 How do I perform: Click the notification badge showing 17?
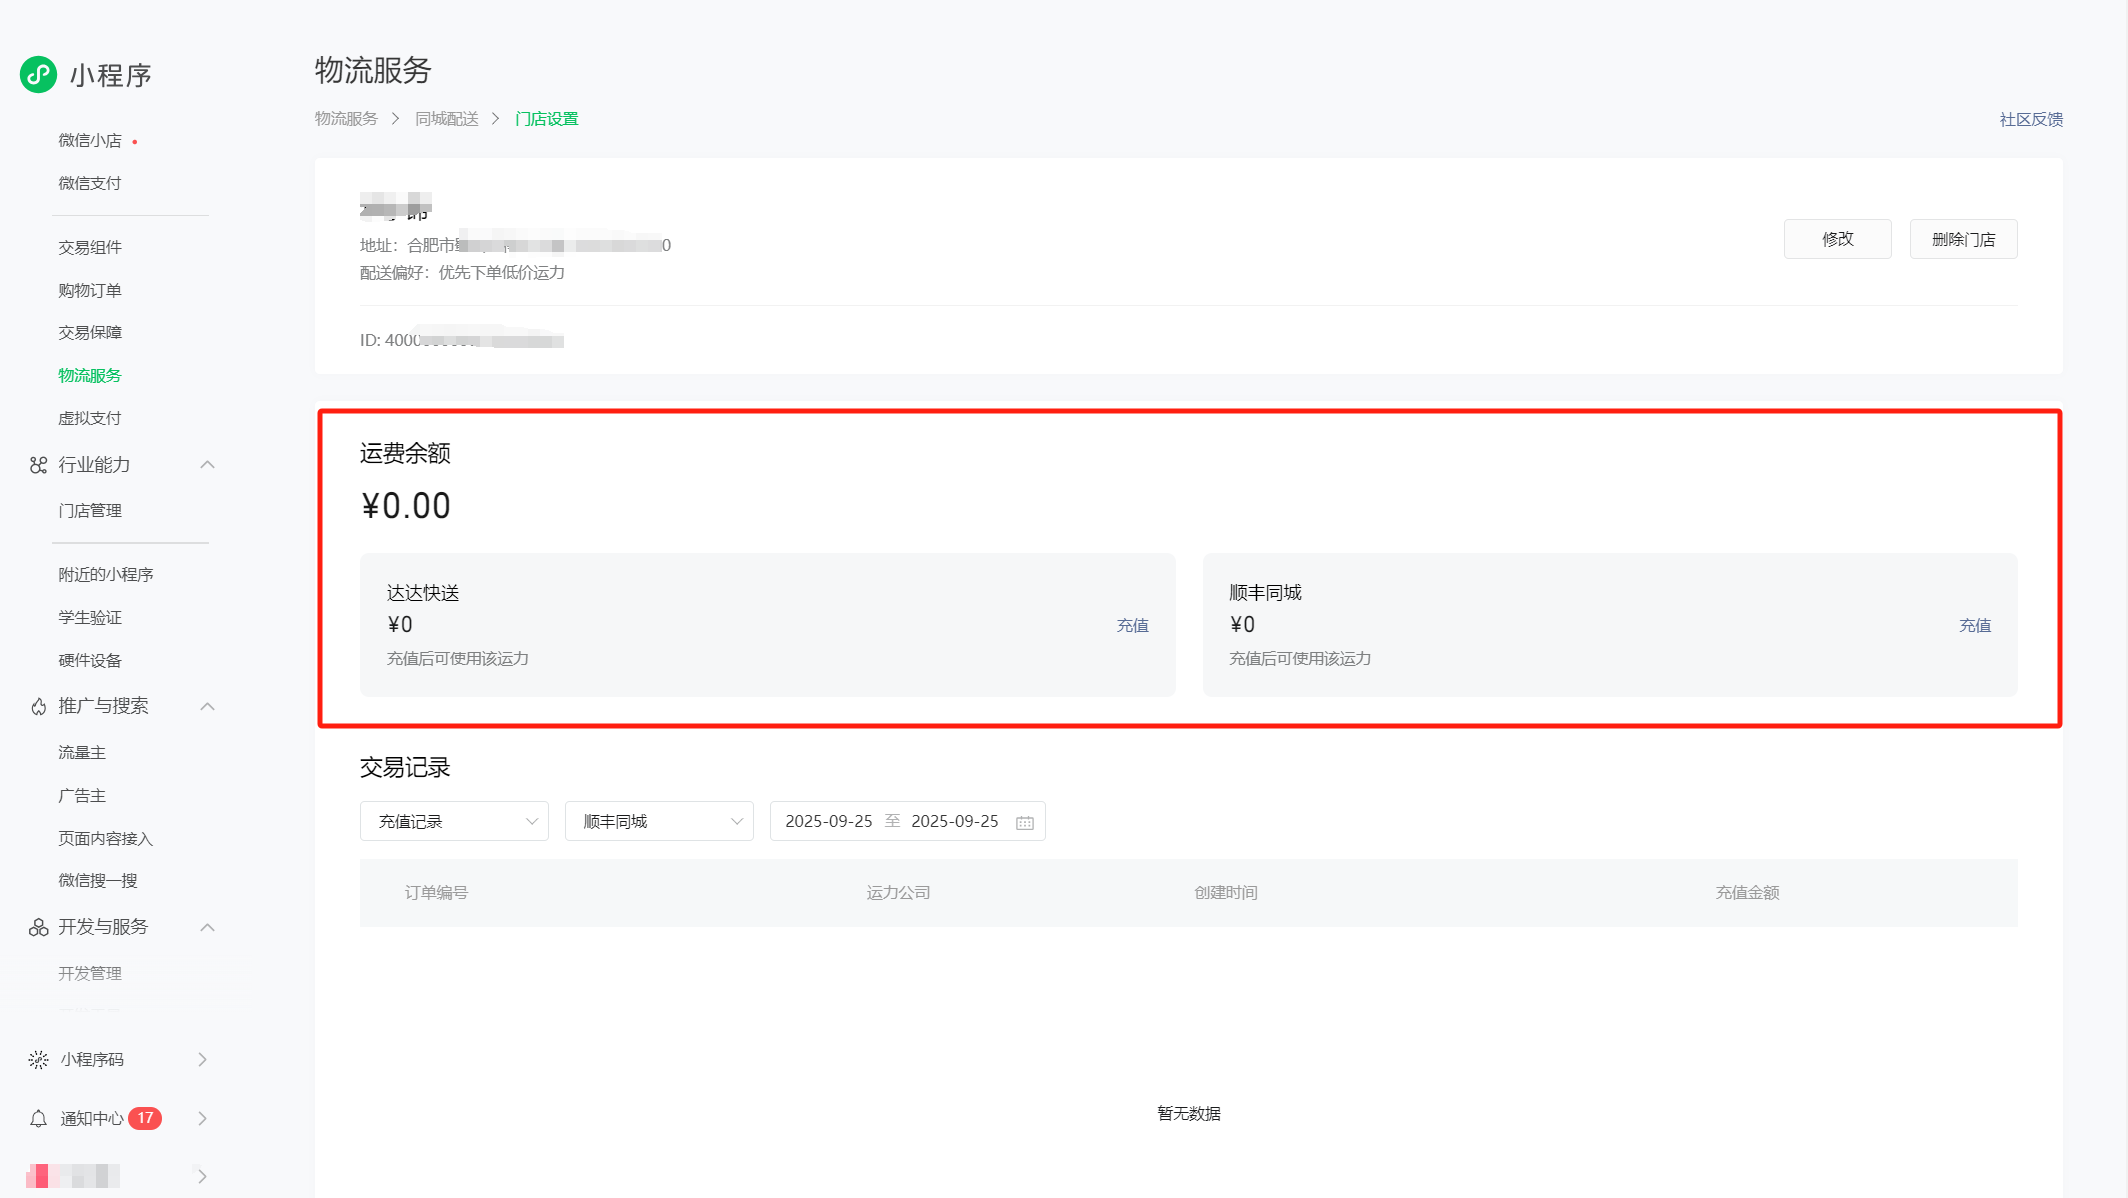tap(145, 1118)
